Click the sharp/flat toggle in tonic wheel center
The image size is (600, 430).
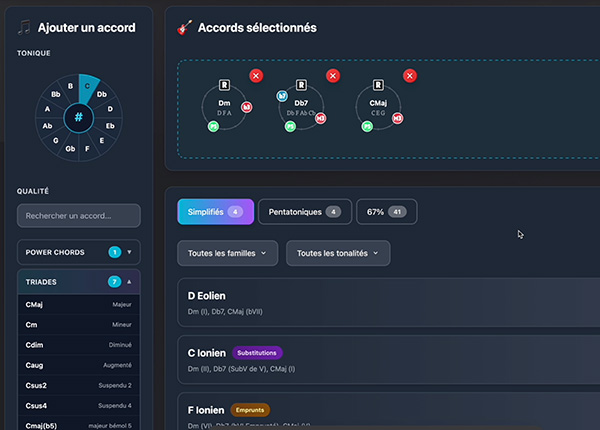tap(78, 118)
